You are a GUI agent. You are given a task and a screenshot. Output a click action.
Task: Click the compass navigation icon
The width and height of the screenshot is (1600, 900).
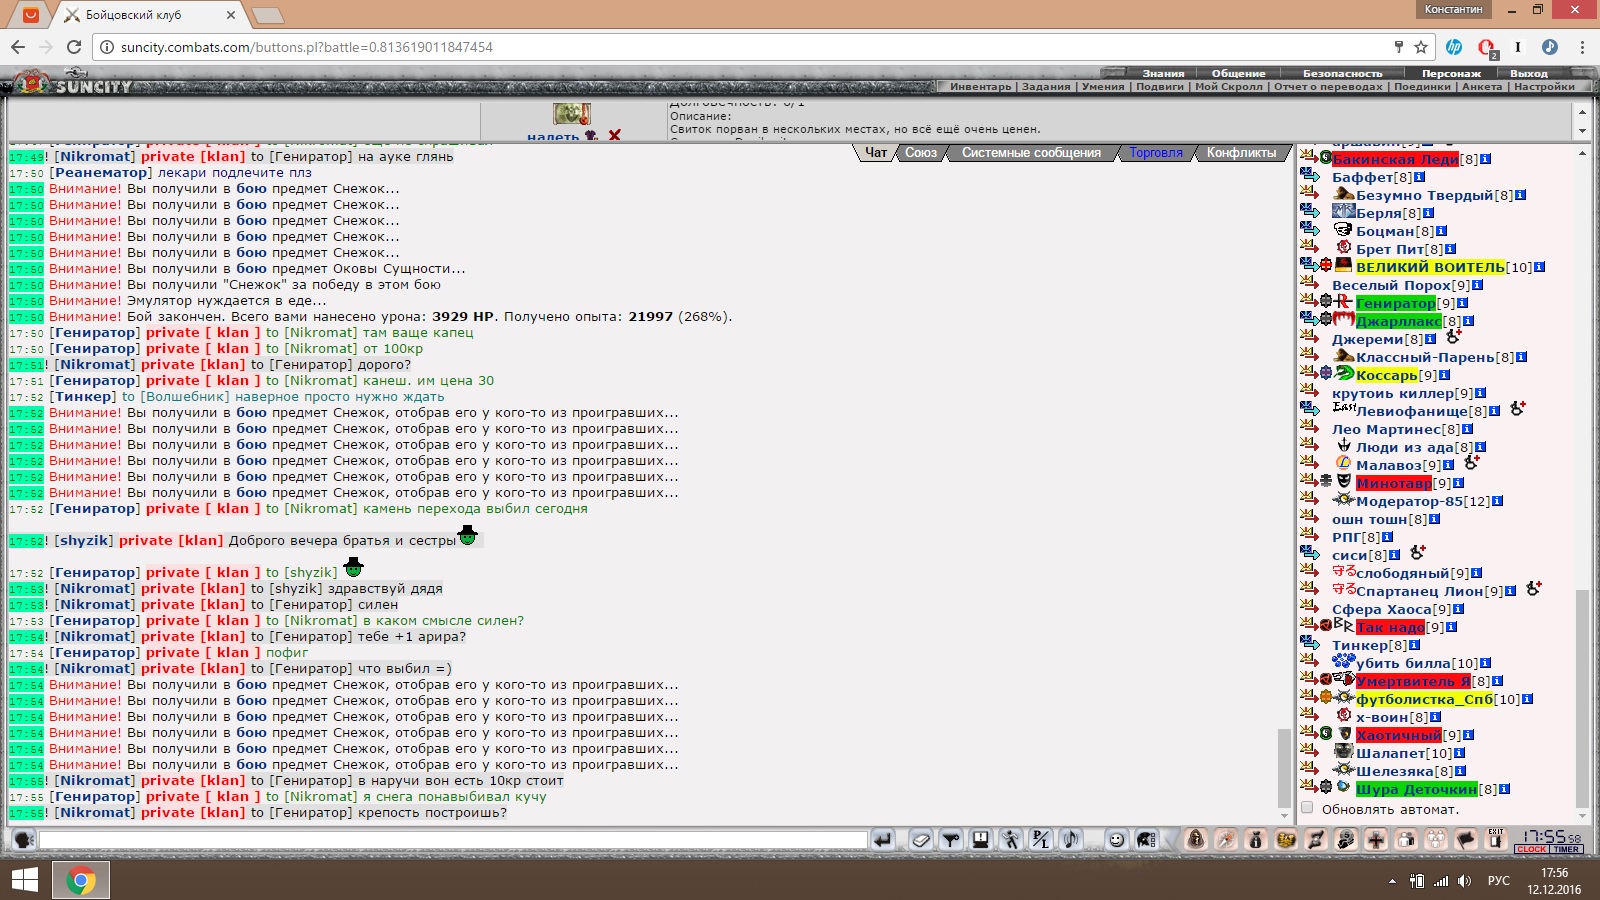(1225, 840)
